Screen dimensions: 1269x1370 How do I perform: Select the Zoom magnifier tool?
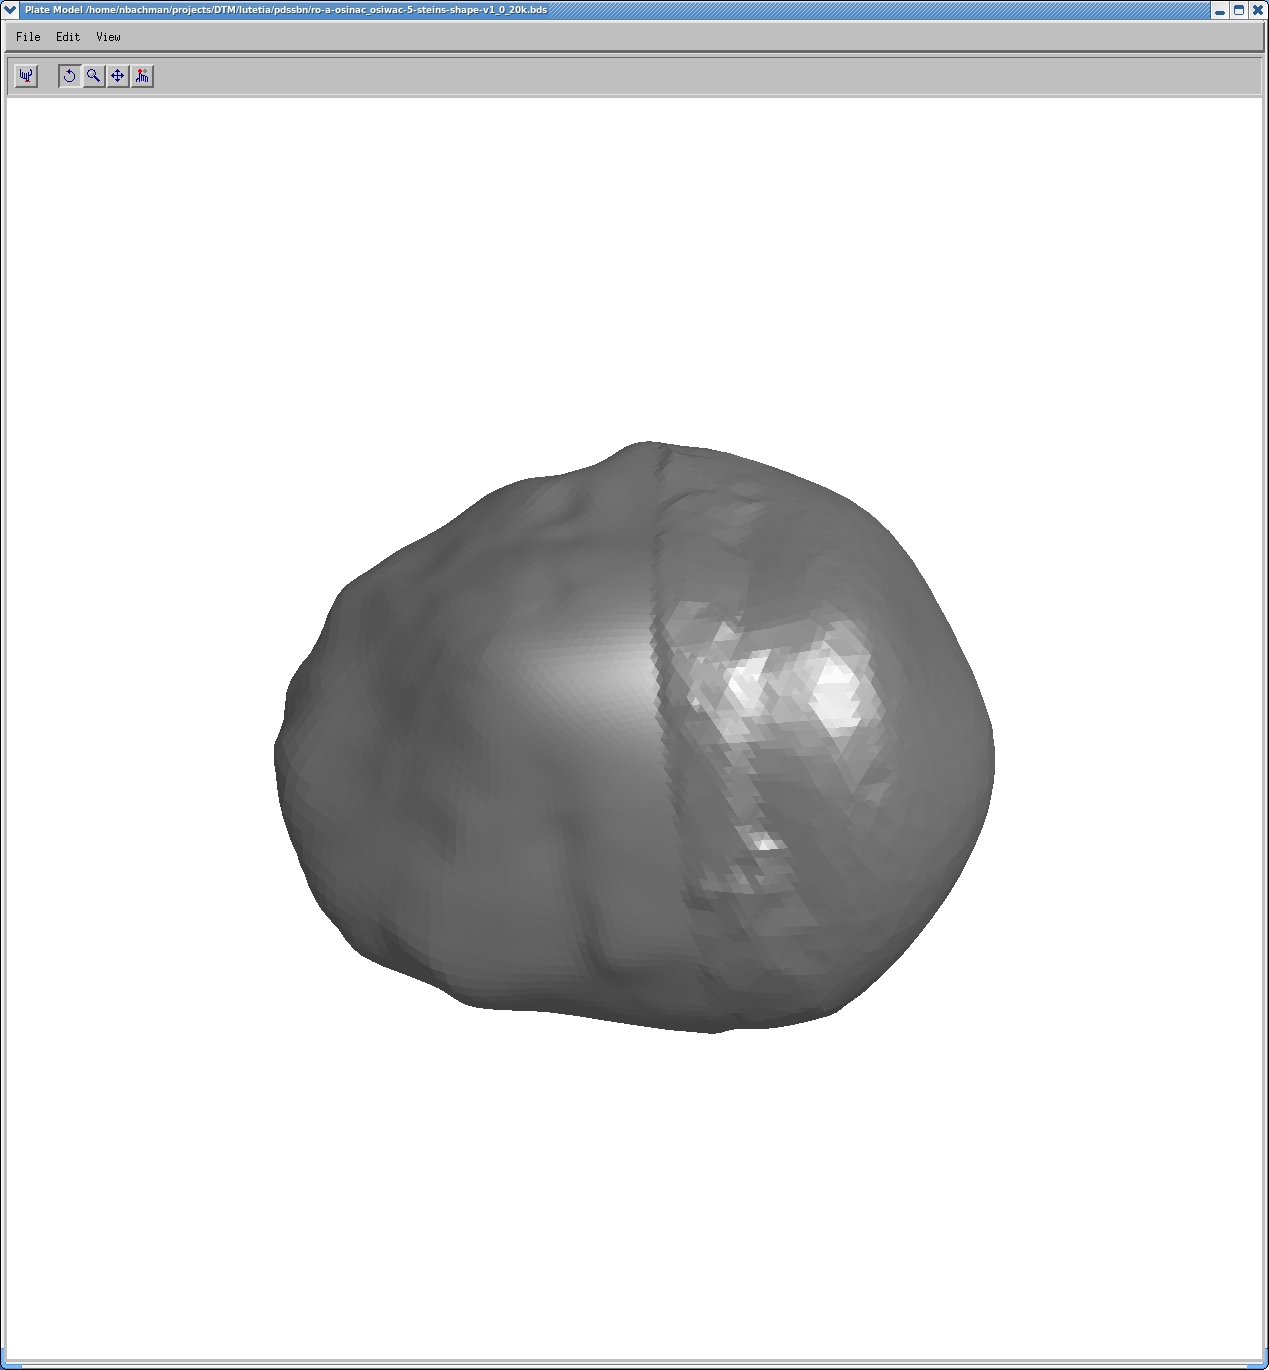[93, 76]
